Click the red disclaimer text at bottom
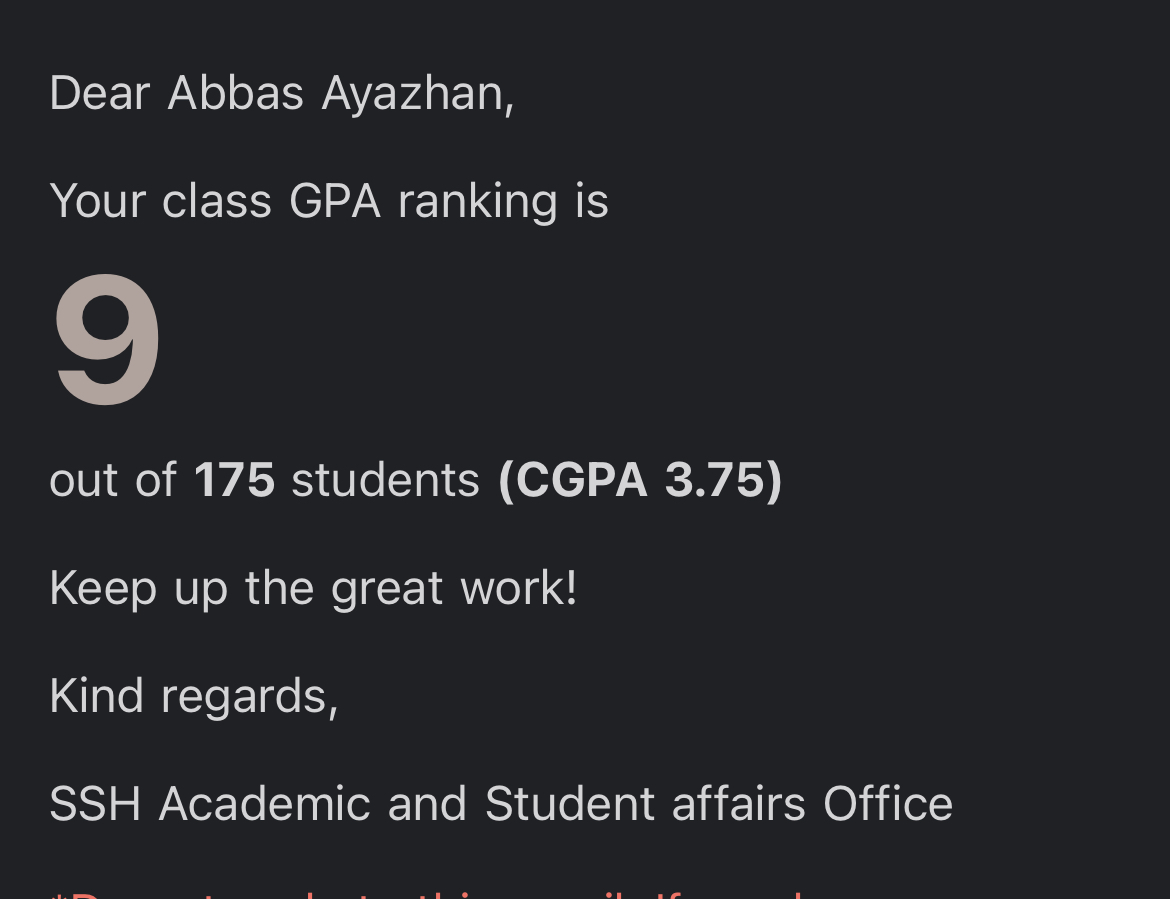The height and width of the screenshot is (899, 1170). click(427, 894)
